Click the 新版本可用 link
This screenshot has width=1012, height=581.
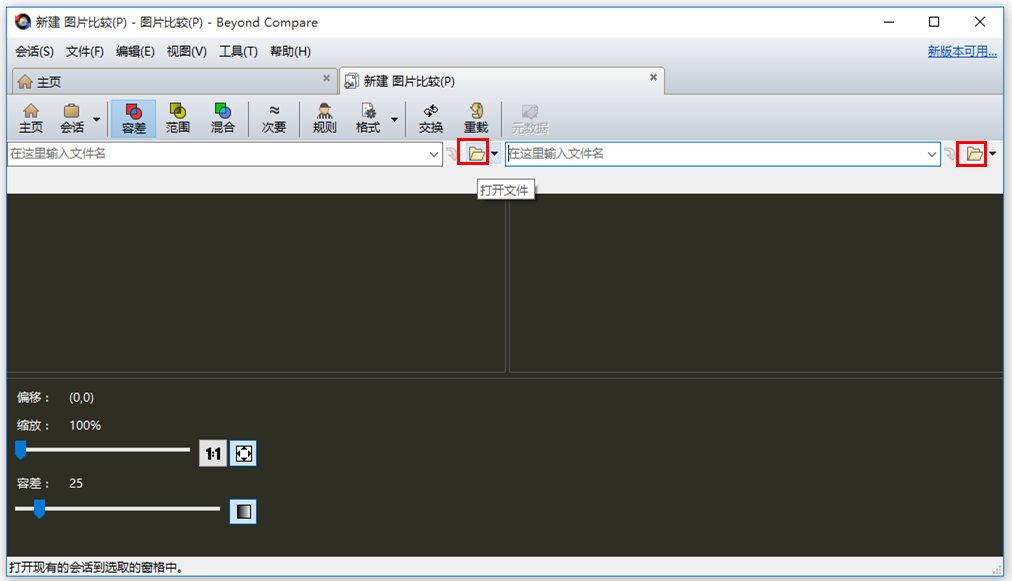962,52
